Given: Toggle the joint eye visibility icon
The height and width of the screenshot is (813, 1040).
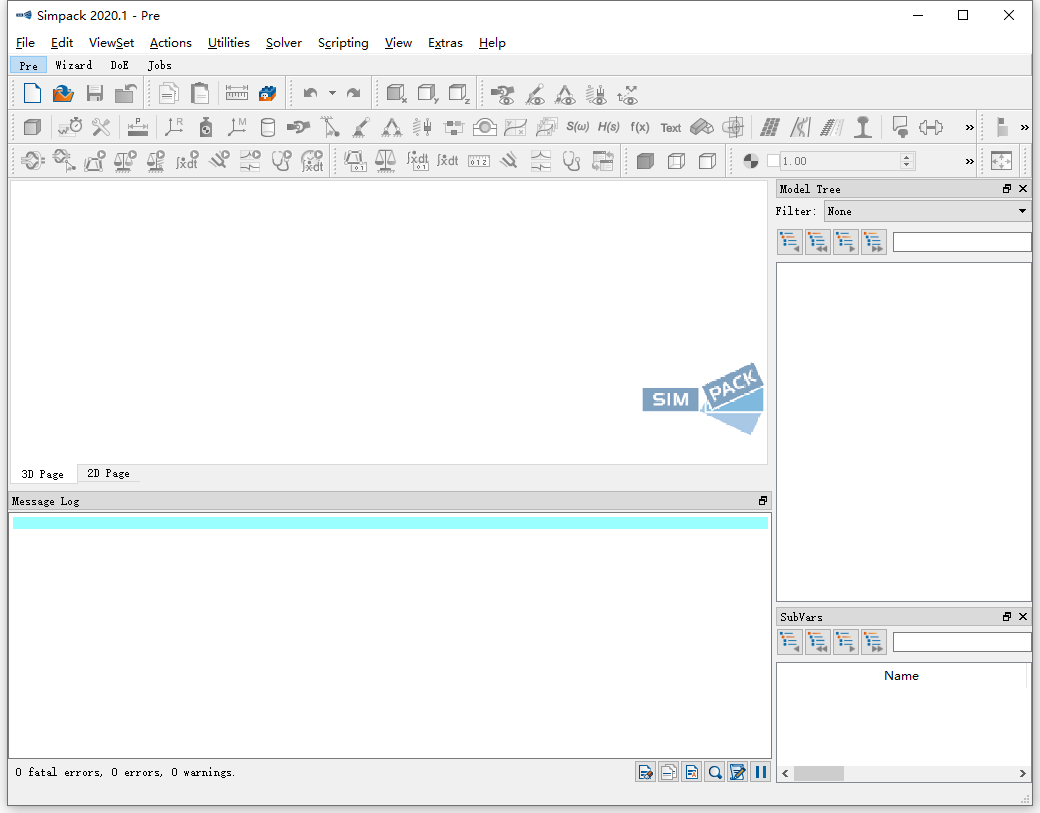Looking at the screenshot, I should 535,94.
